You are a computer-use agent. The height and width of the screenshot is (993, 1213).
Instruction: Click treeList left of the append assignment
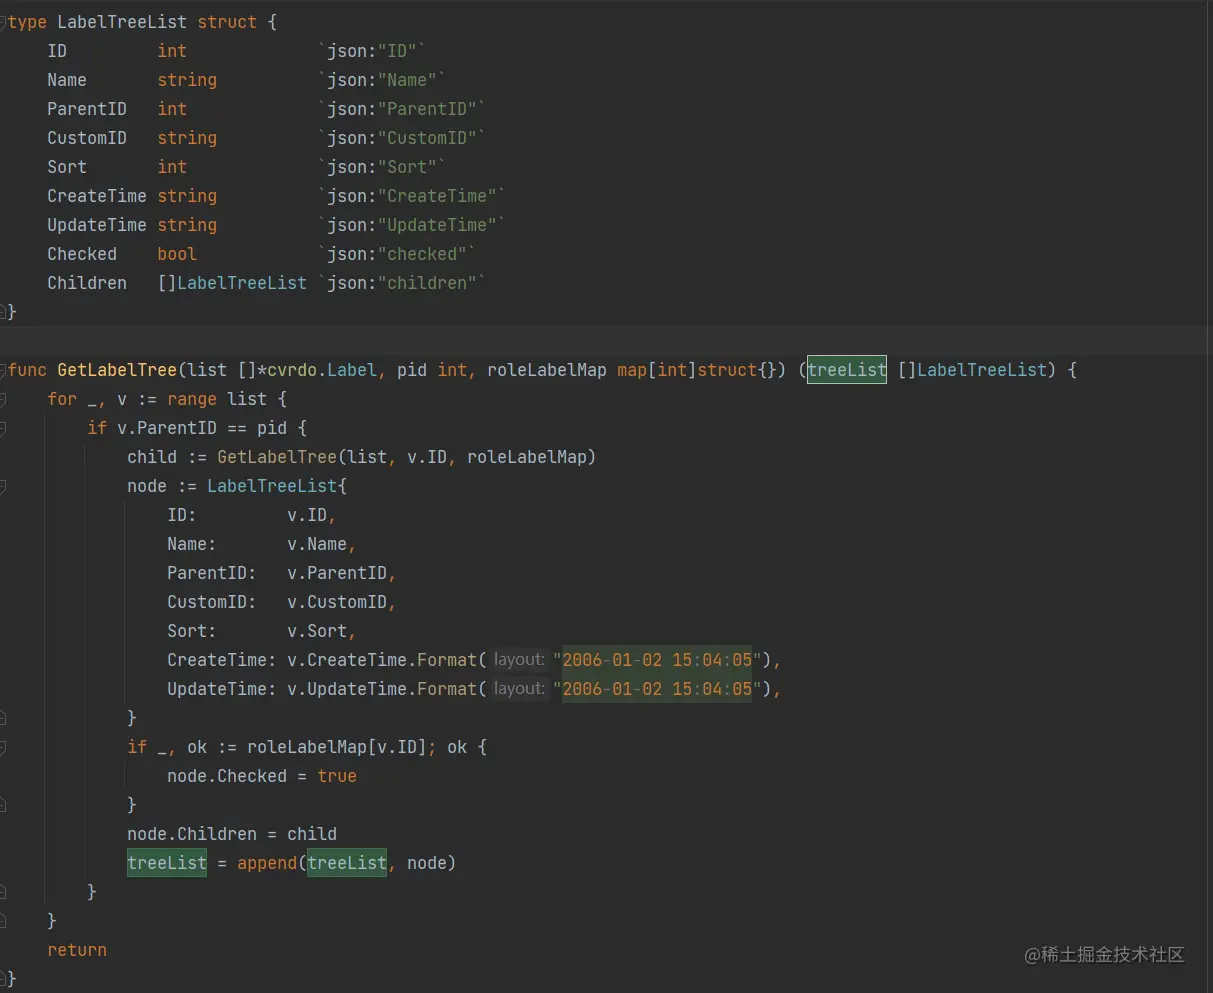(167, 863)
